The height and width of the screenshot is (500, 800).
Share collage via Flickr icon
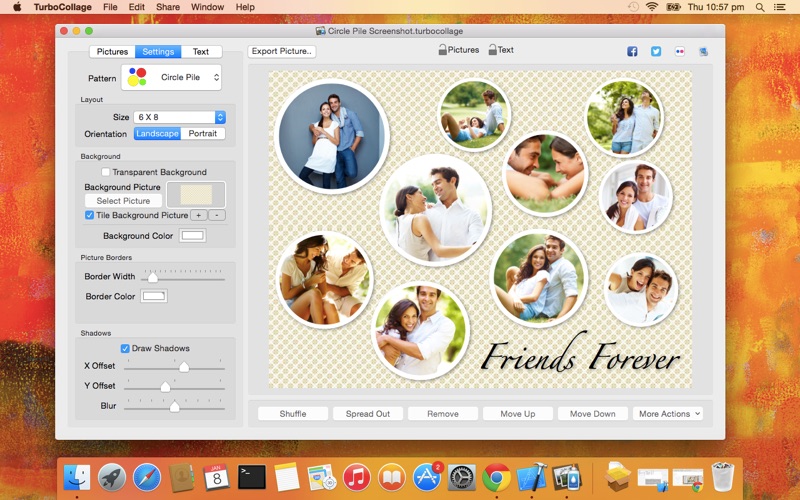pos(680,52)
